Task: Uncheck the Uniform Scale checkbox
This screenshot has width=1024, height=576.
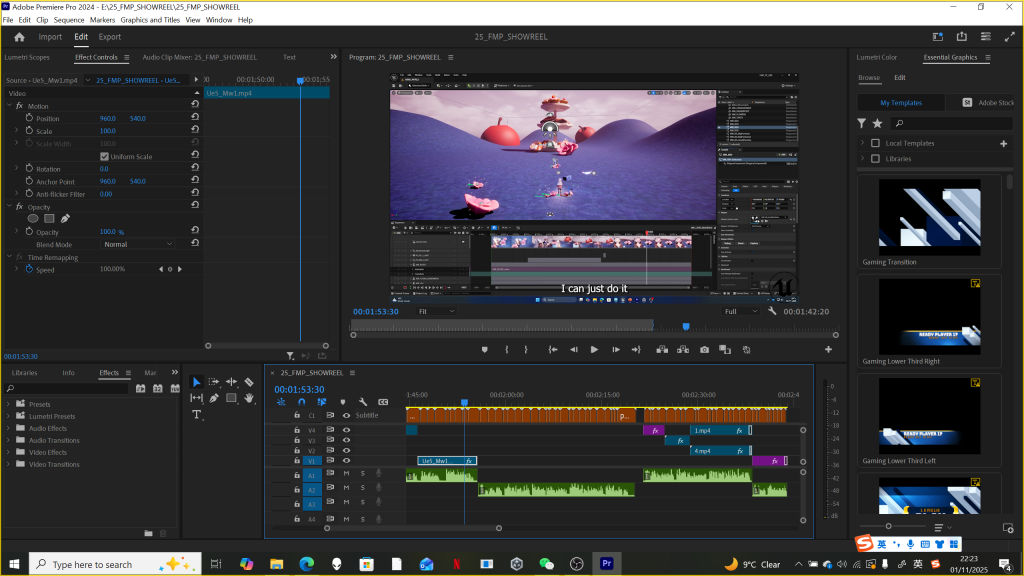Action: [x=104, y=157]
